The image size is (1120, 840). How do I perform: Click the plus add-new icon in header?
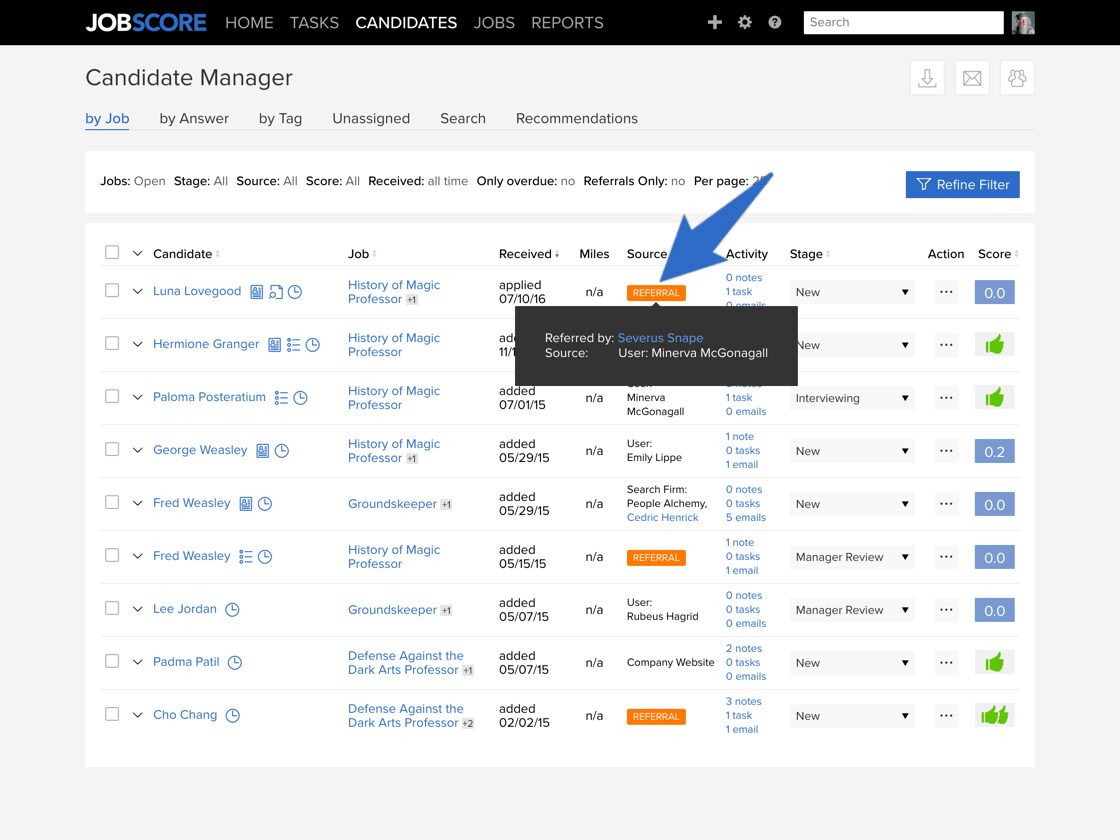[714, 22]
